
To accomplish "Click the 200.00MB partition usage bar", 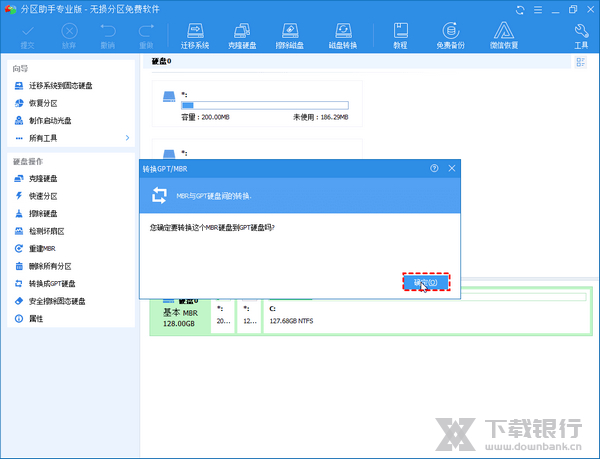I will tap(265, 105).
